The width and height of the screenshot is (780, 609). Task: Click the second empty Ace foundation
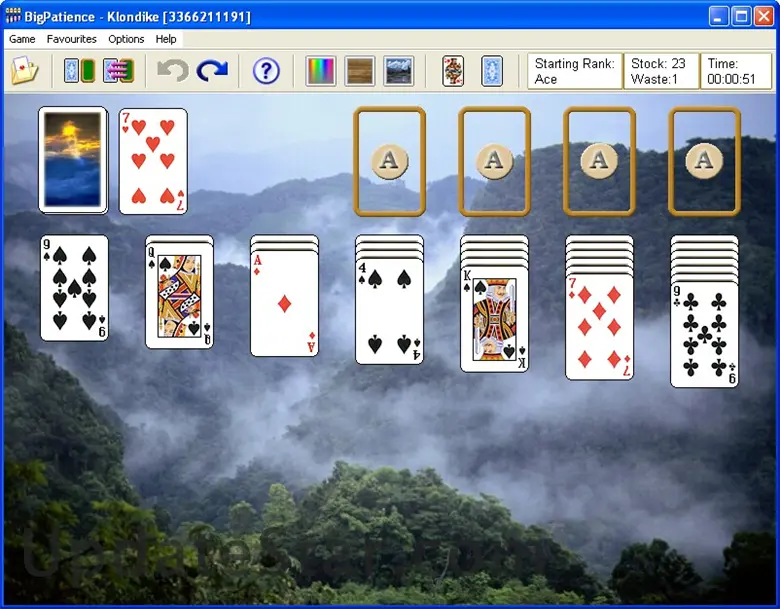pyautogui.click(x=494, y=161)
